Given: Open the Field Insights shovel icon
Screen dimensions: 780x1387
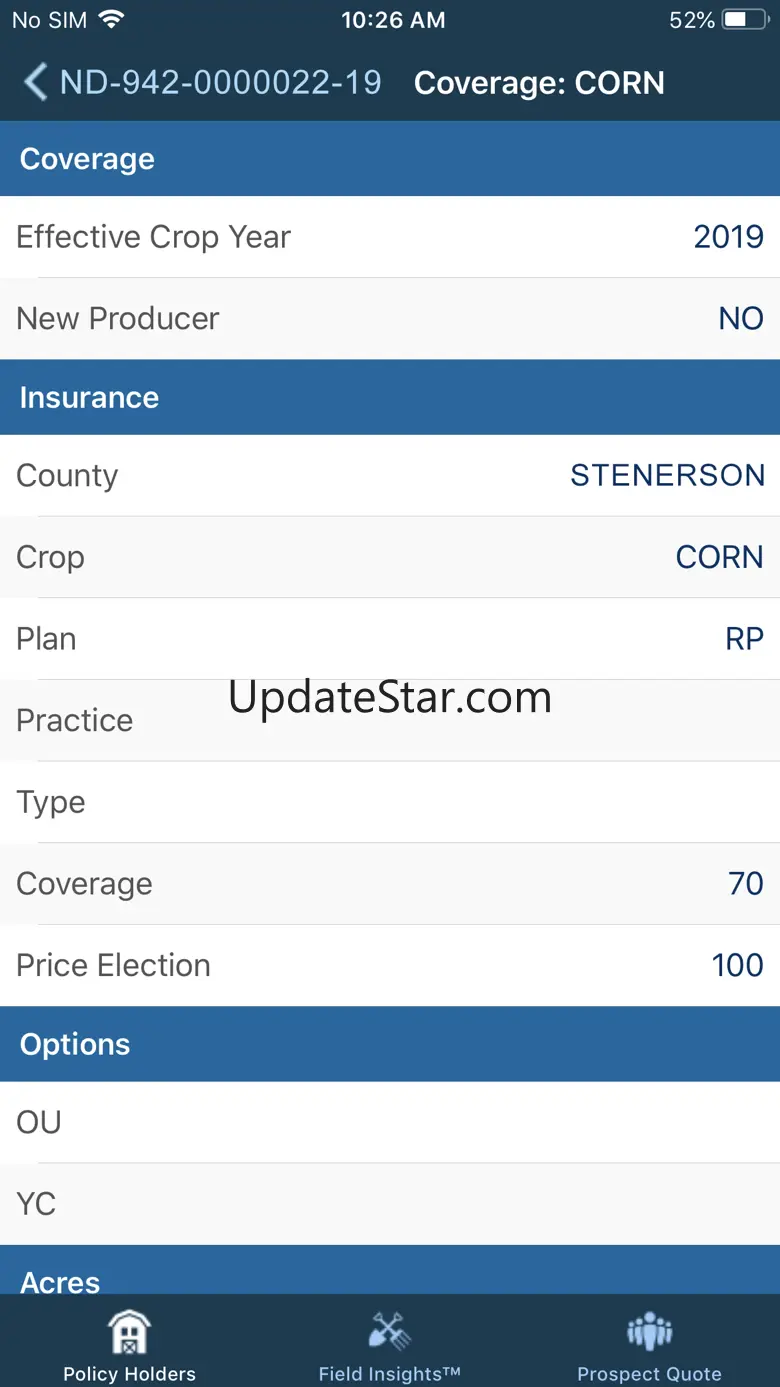Looking at the screenshot, I should click(x=389, y=1332).
